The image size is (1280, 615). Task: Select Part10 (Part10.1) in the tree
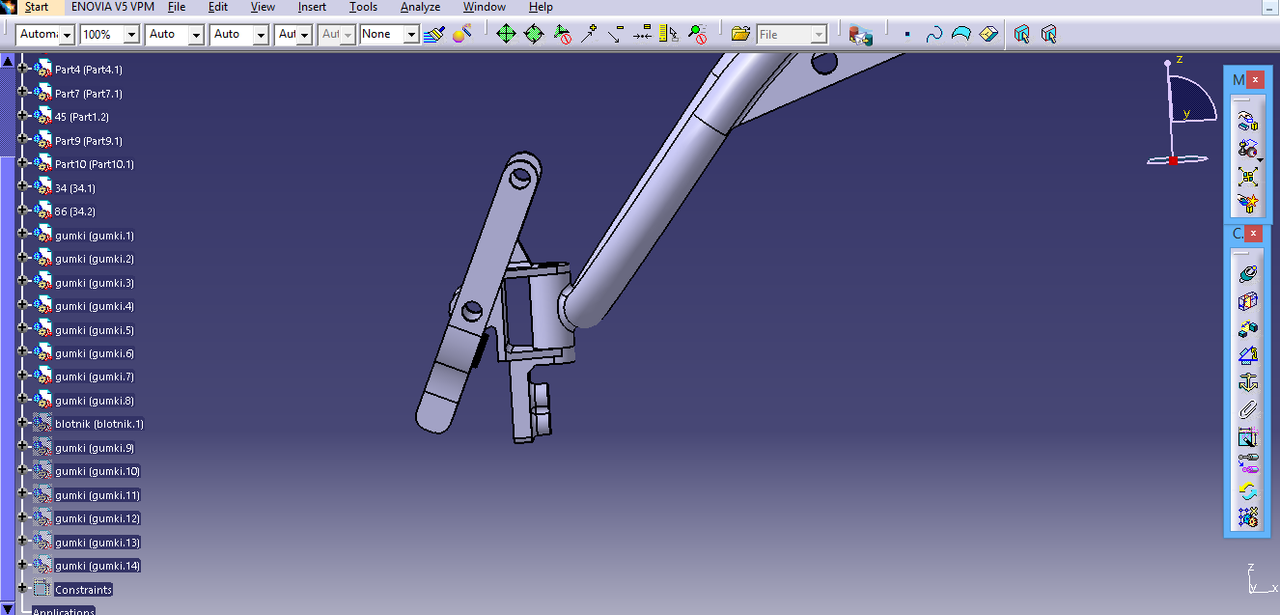click(x=94, y=164)
